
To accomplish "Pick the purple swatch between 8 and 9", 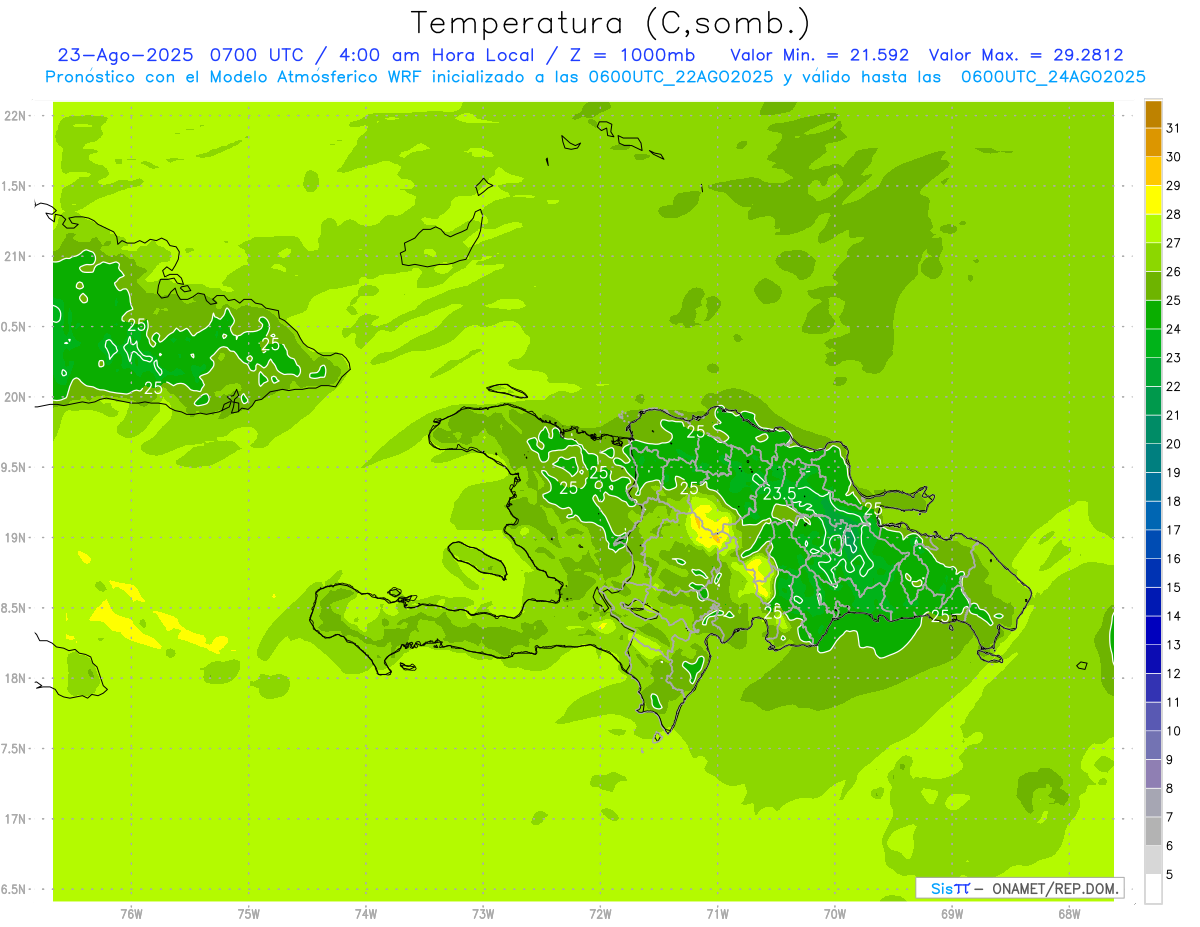I will (x=1153, y=775).
